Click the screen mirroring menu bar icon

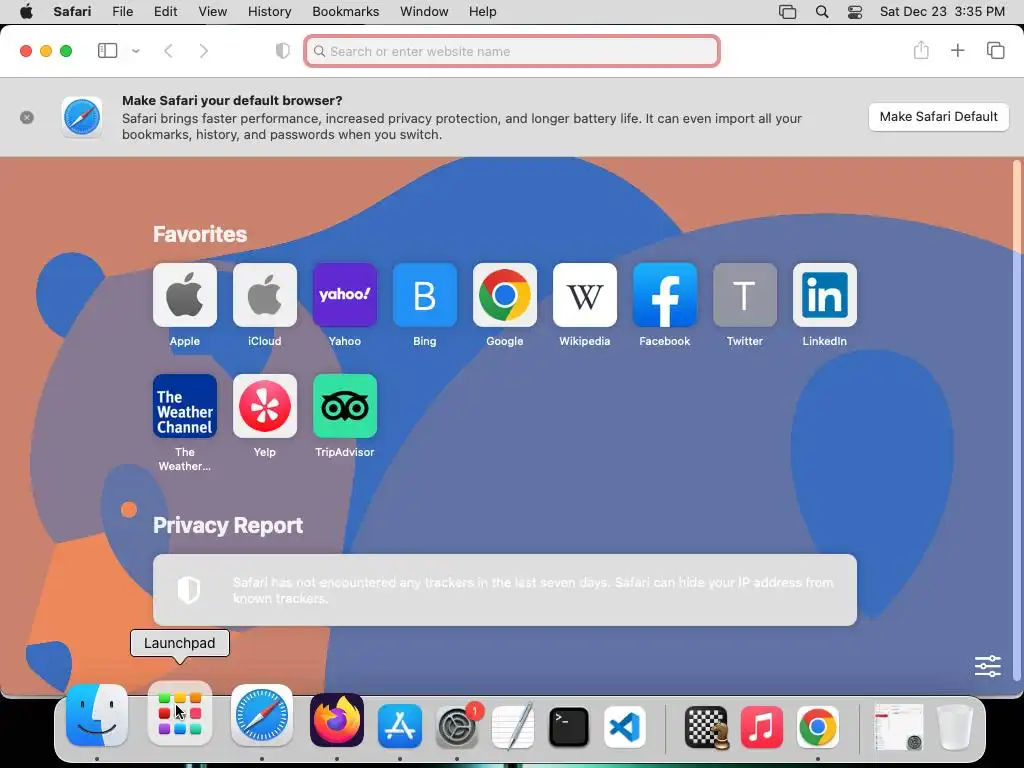(x=788, y=12)
